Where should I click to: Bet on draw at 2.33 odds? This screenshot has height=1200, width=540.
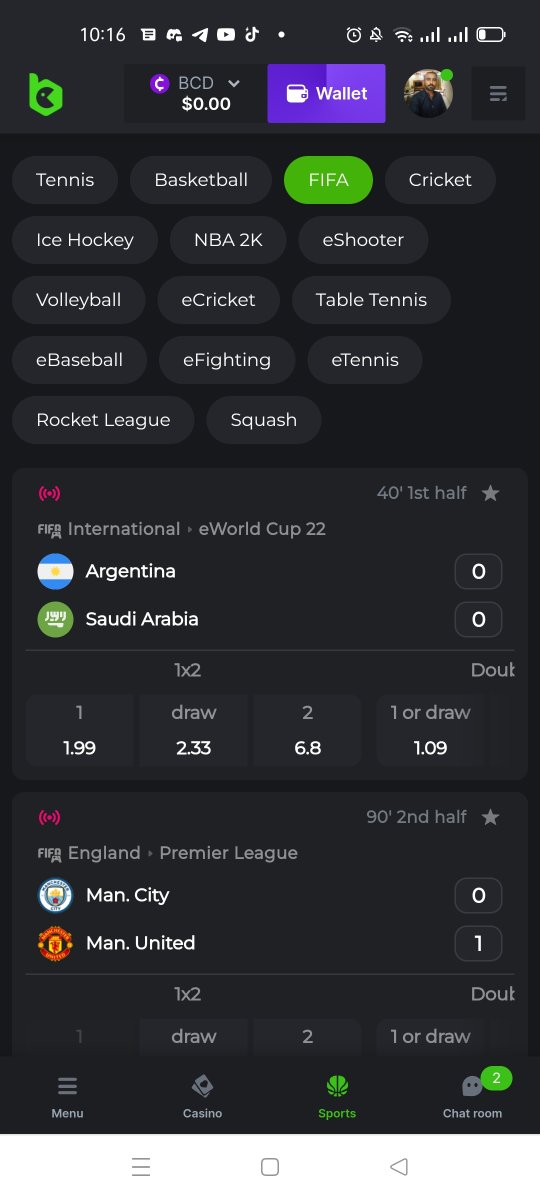point(194,730)
